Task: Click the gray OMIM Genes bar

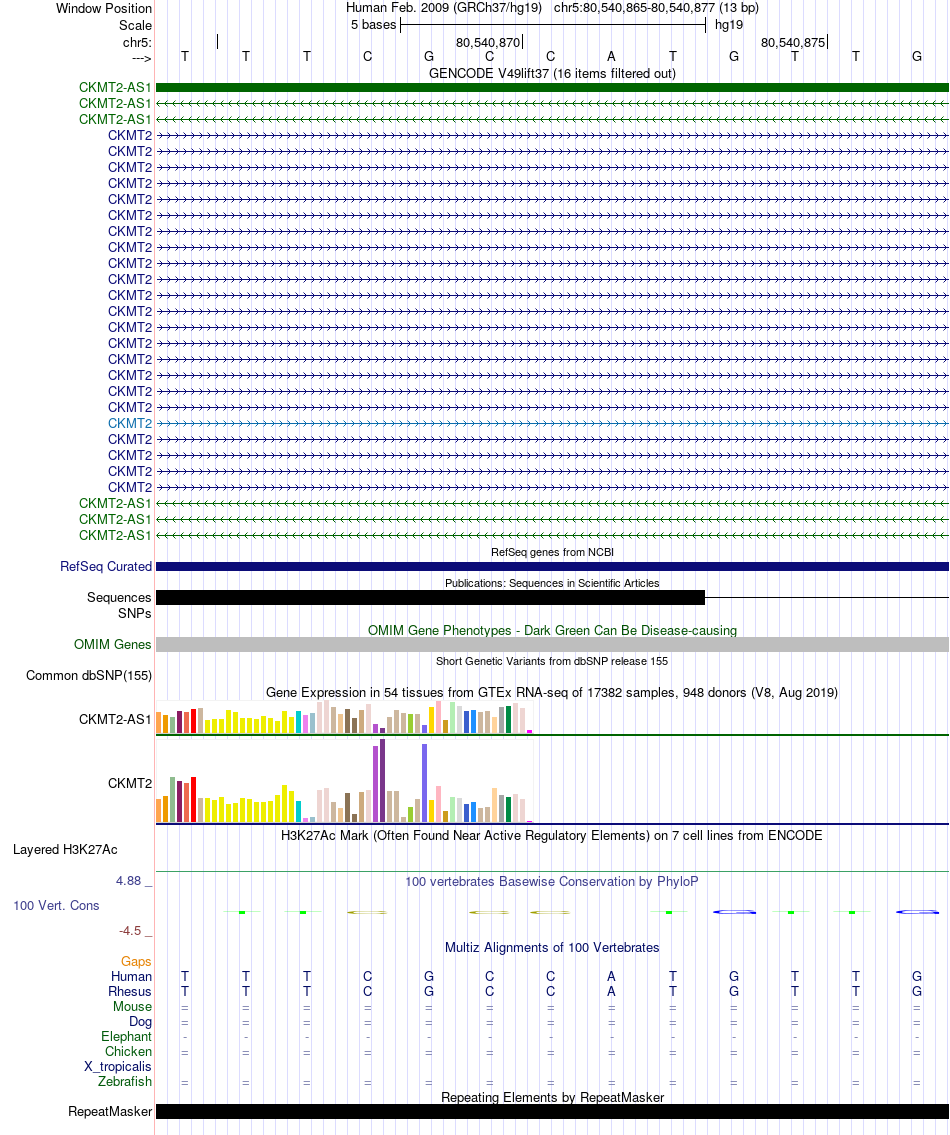Action: pyautogui.click(x=552, y=645)
